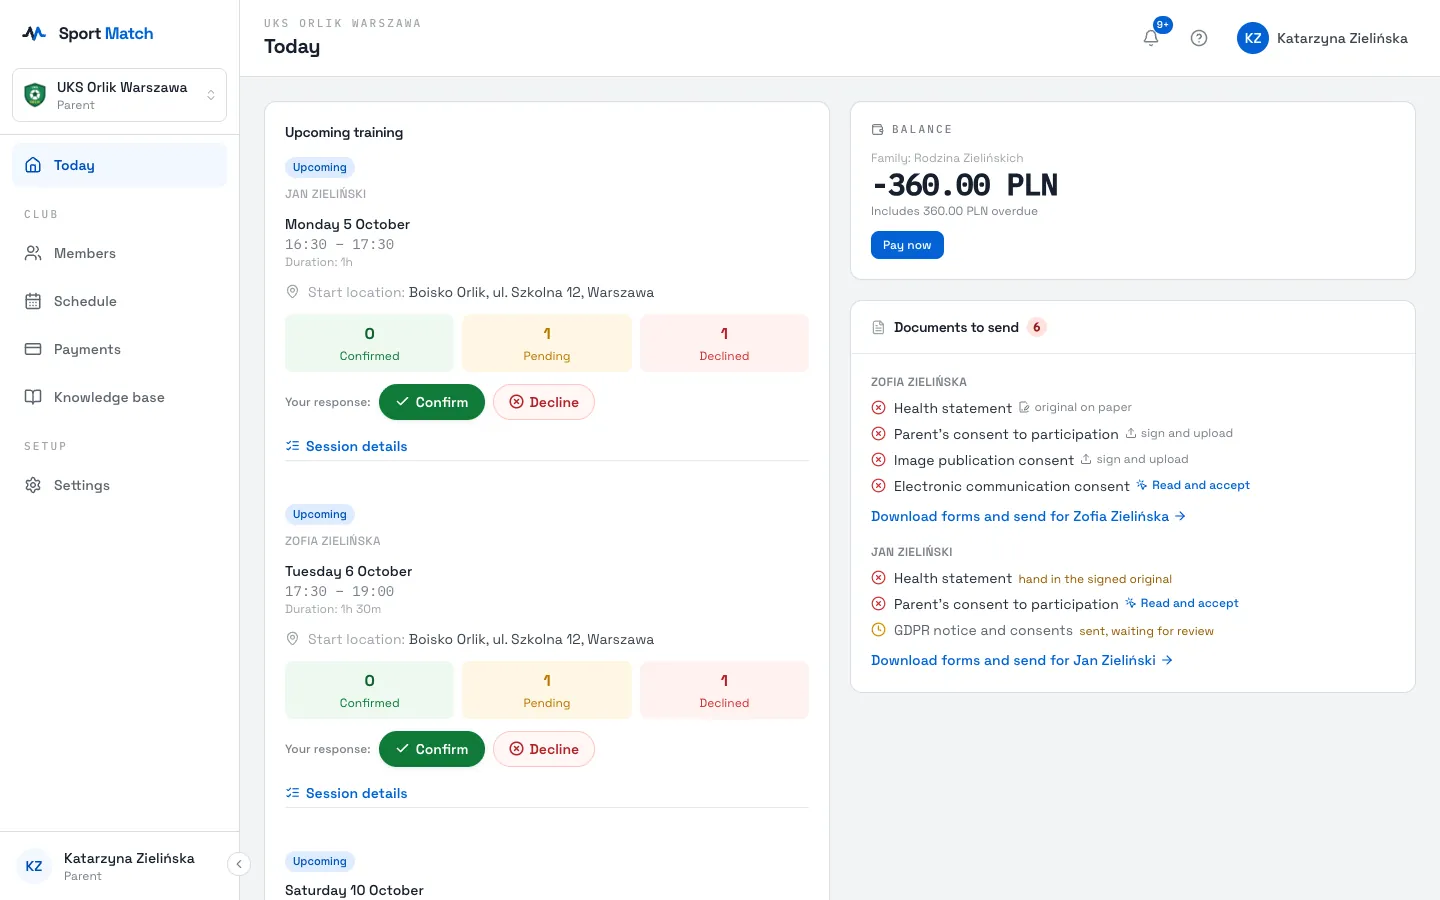
Task: Click KZ avatar in top header
Action: [1252, 38]
